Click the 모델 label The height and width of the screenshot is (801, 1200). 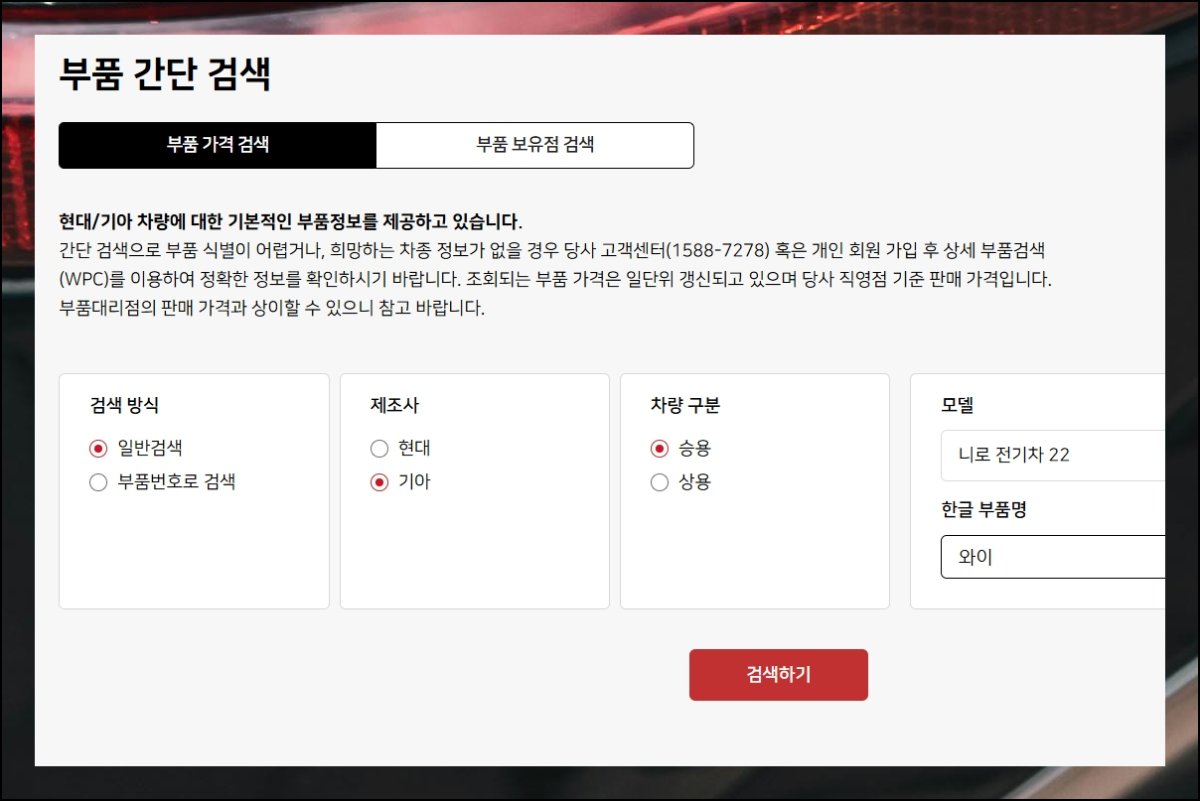957,406
